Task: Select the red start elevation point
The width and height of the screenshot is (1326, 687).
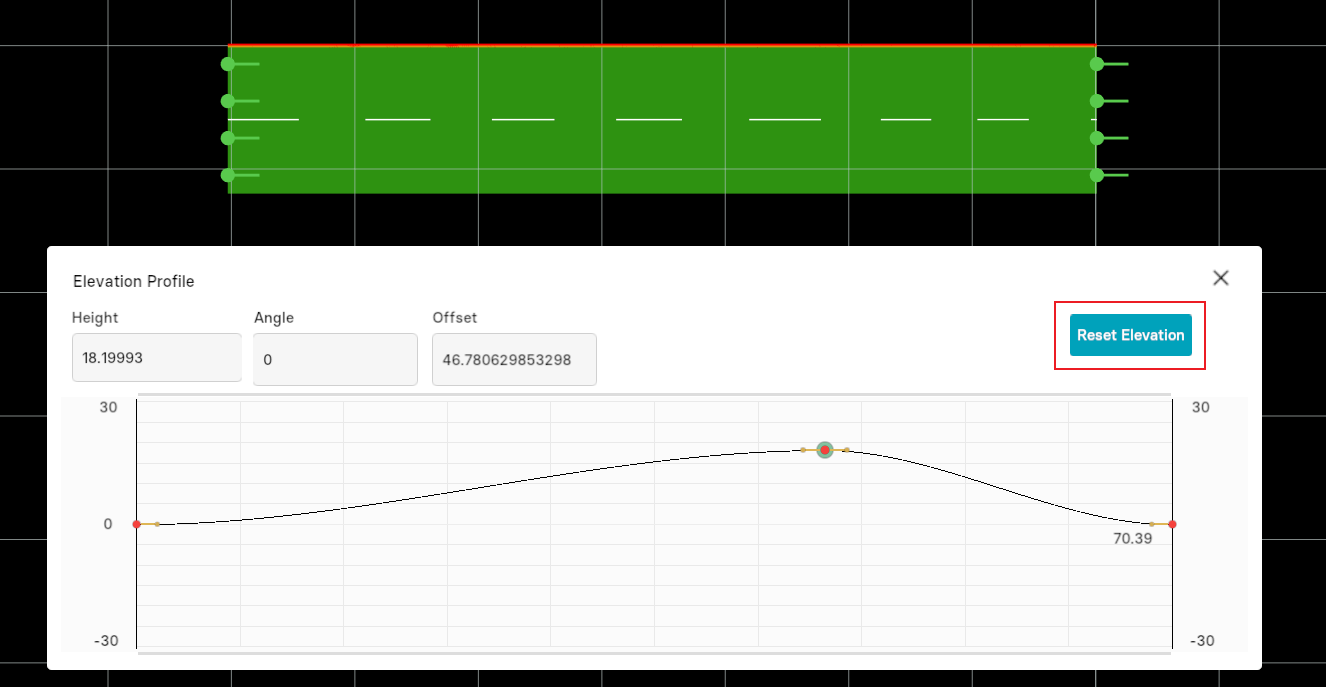Action: [137, 524]
